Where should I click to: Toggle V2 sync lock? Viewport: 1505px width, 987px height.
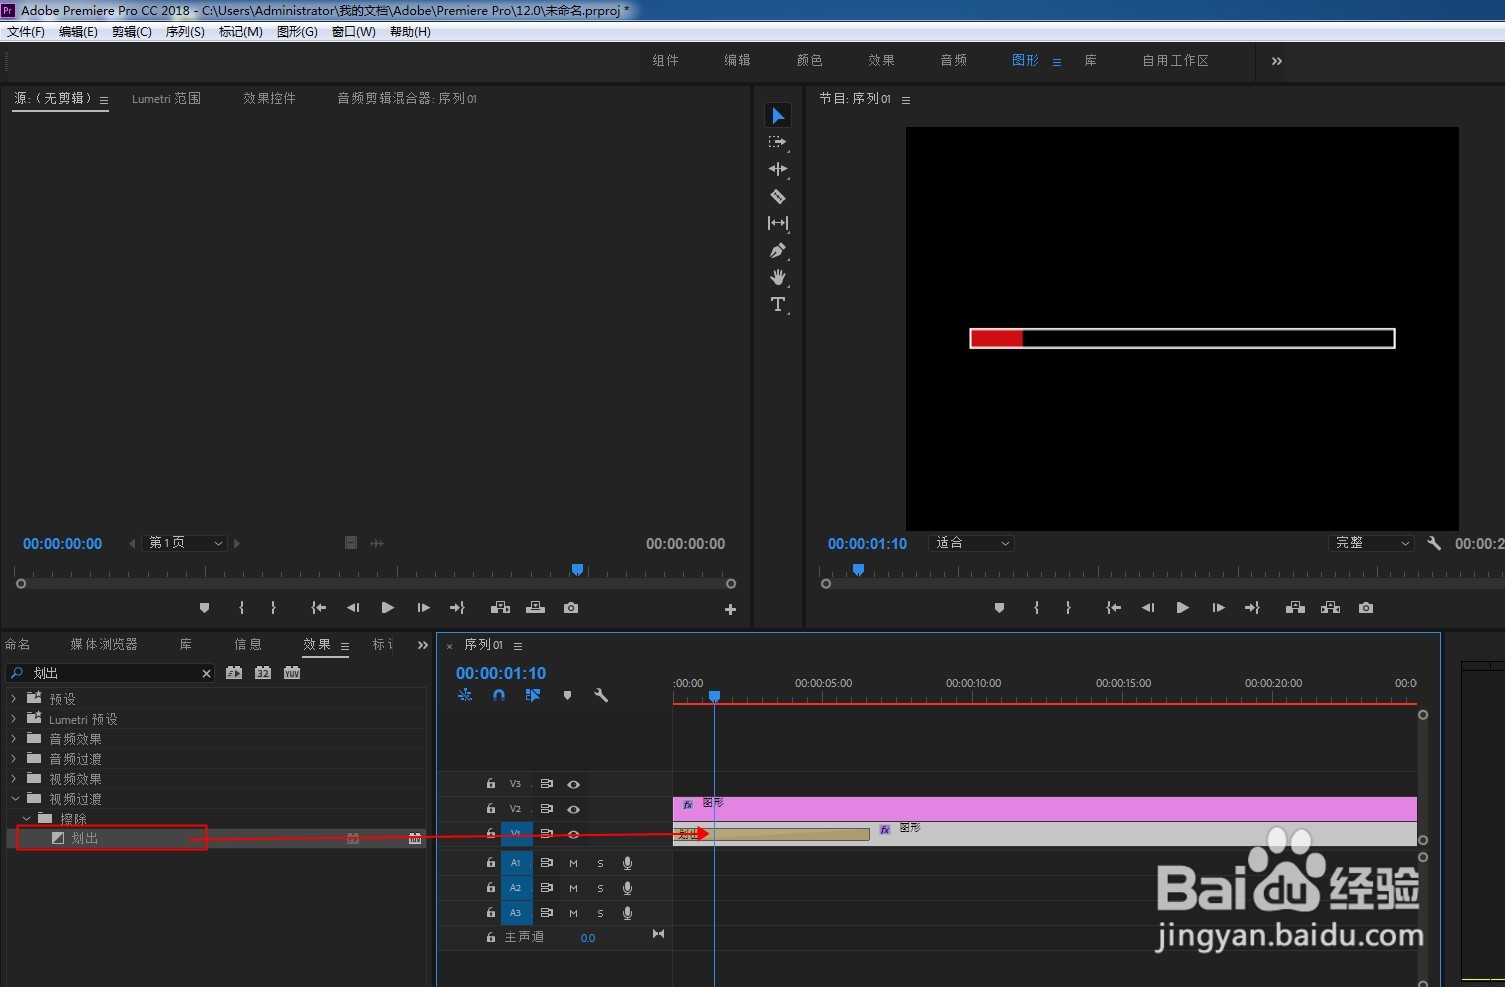tap(547, 809)
